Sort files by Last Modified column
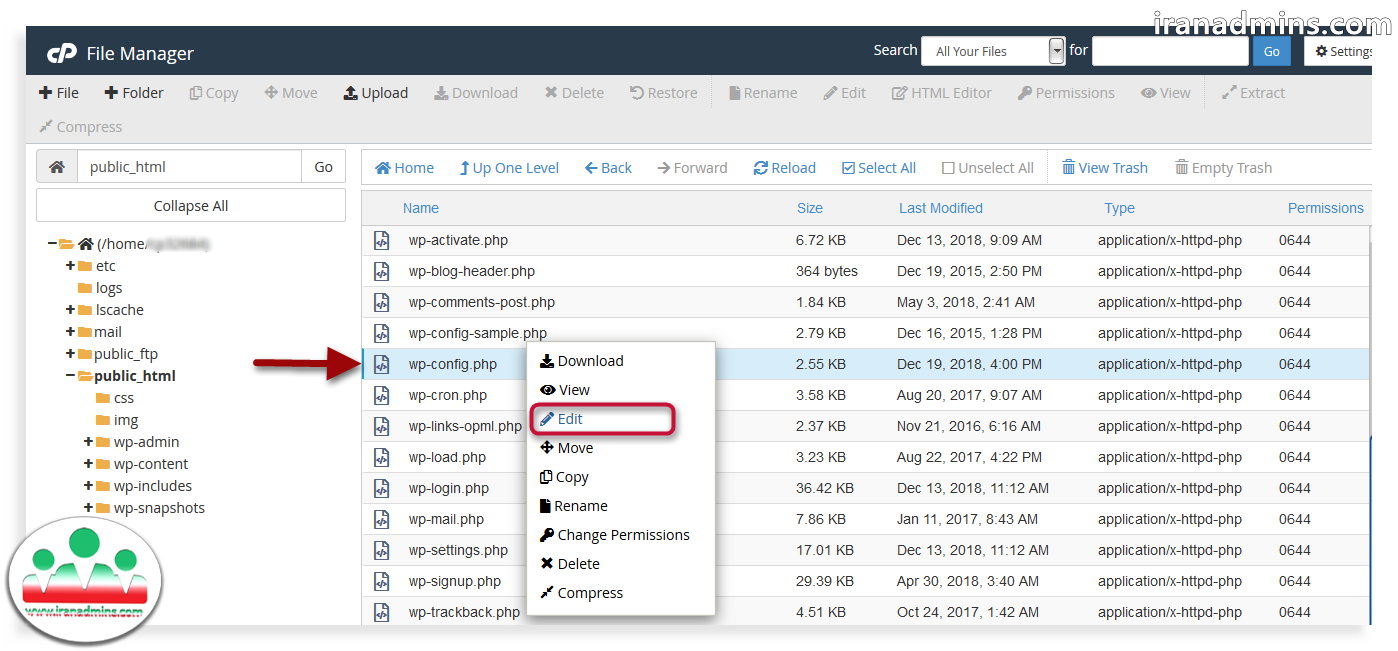 tap(941, 208)
